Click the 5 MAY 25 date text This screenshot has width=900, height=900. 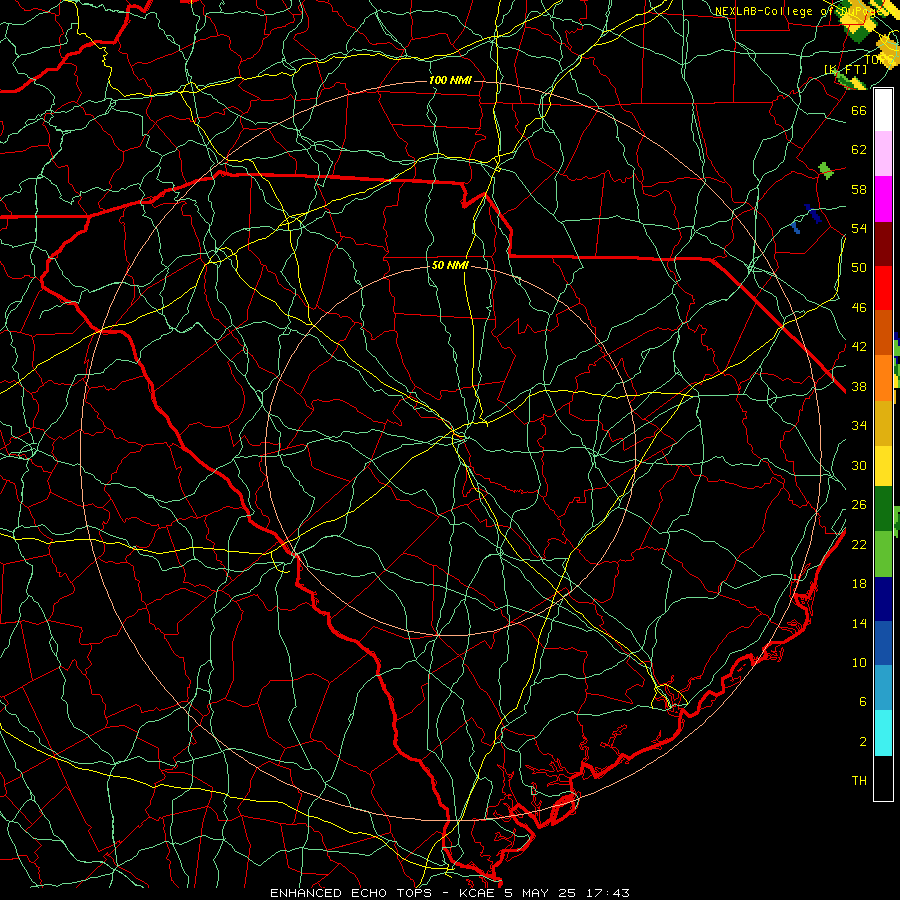540,893
